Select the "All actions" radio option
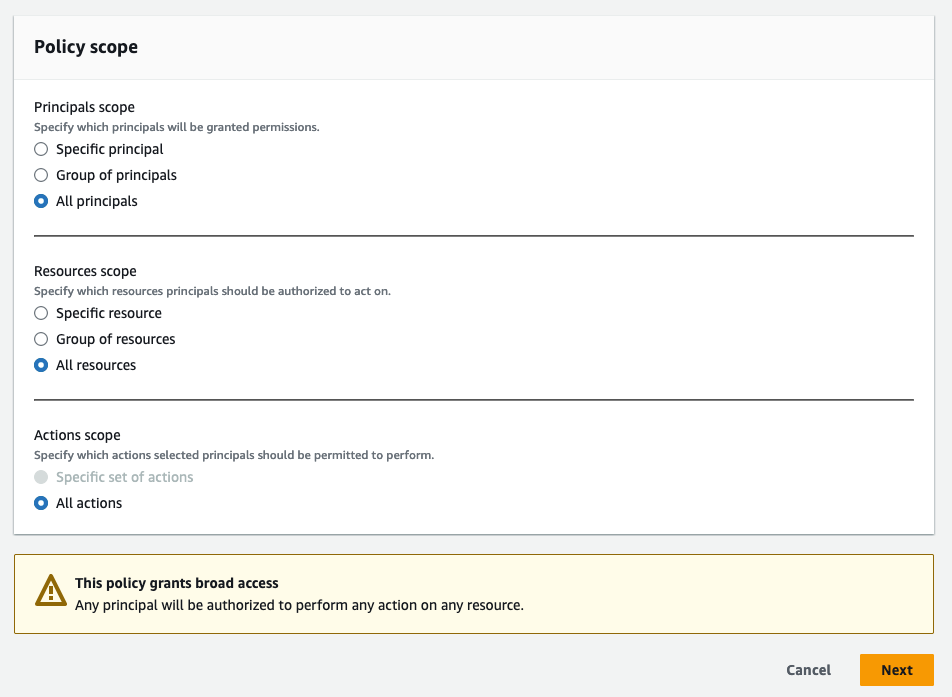 pos(41,503)
